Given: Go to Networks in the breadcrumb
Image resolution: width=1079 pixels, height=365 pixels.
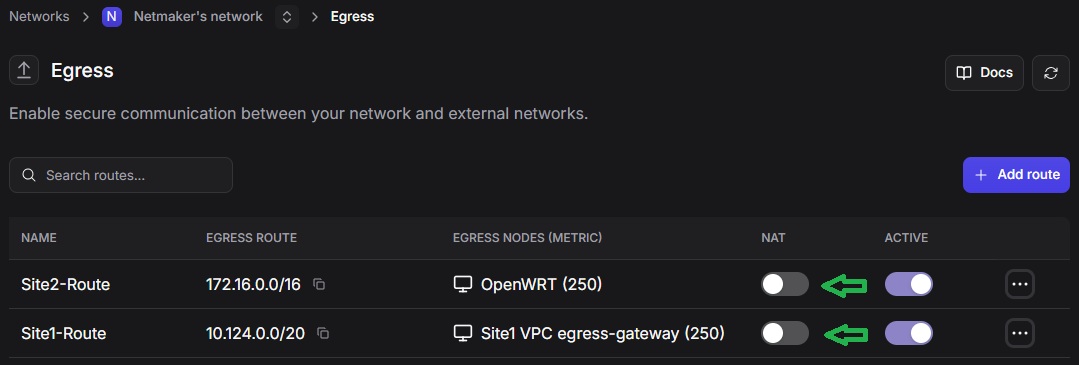Looking at the screenshot, I should click(x=39, y=17).
